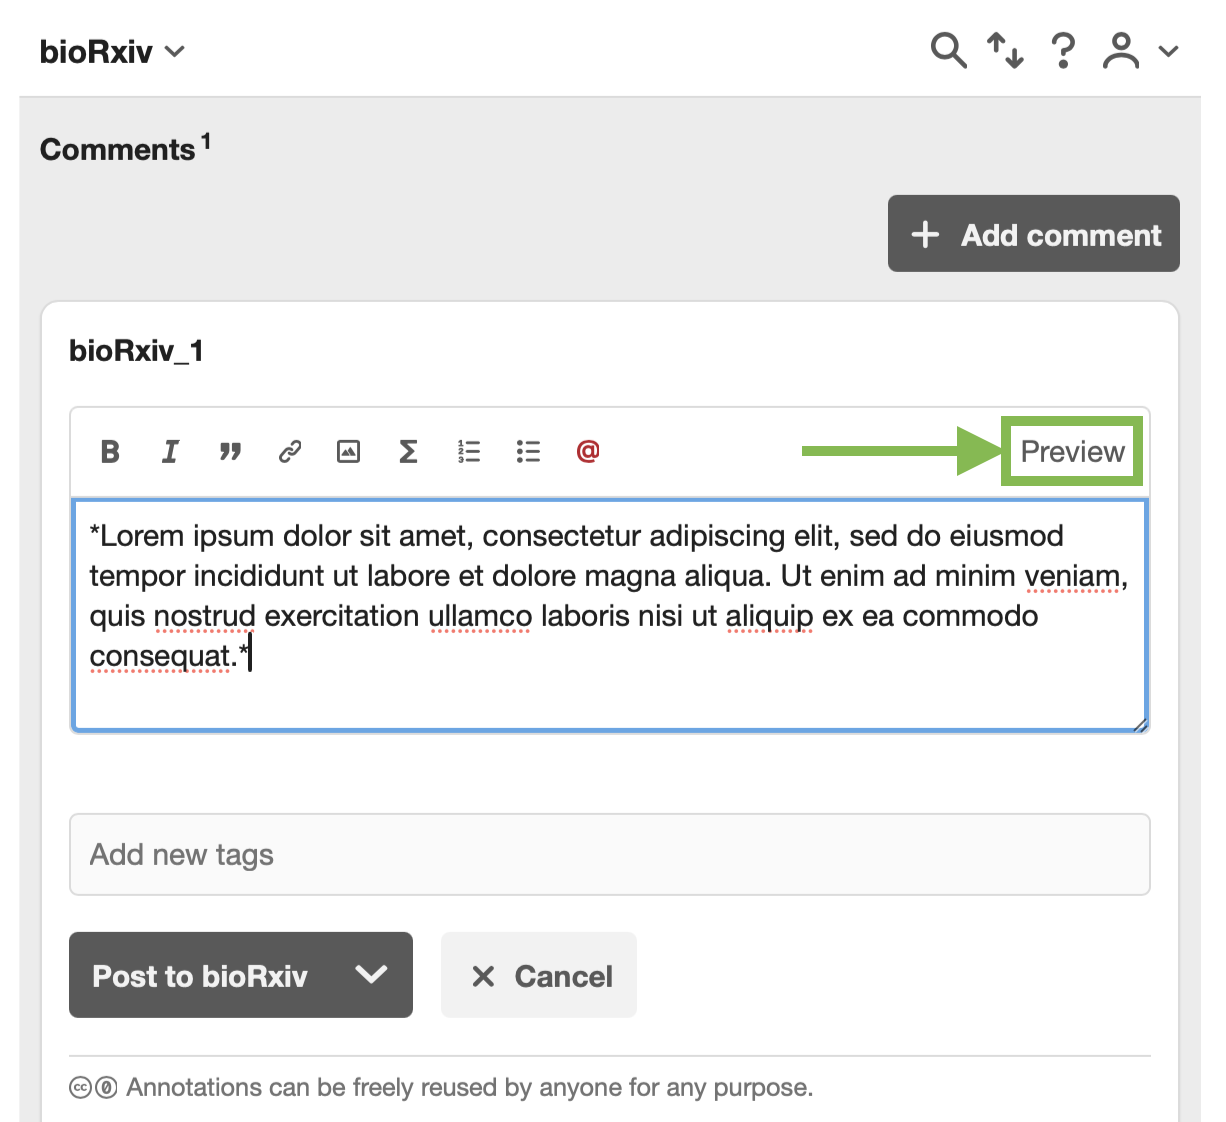This screenshot has height=1122, width=1226.
Task: Open the user account menu
Action: tap(1139, 50)
